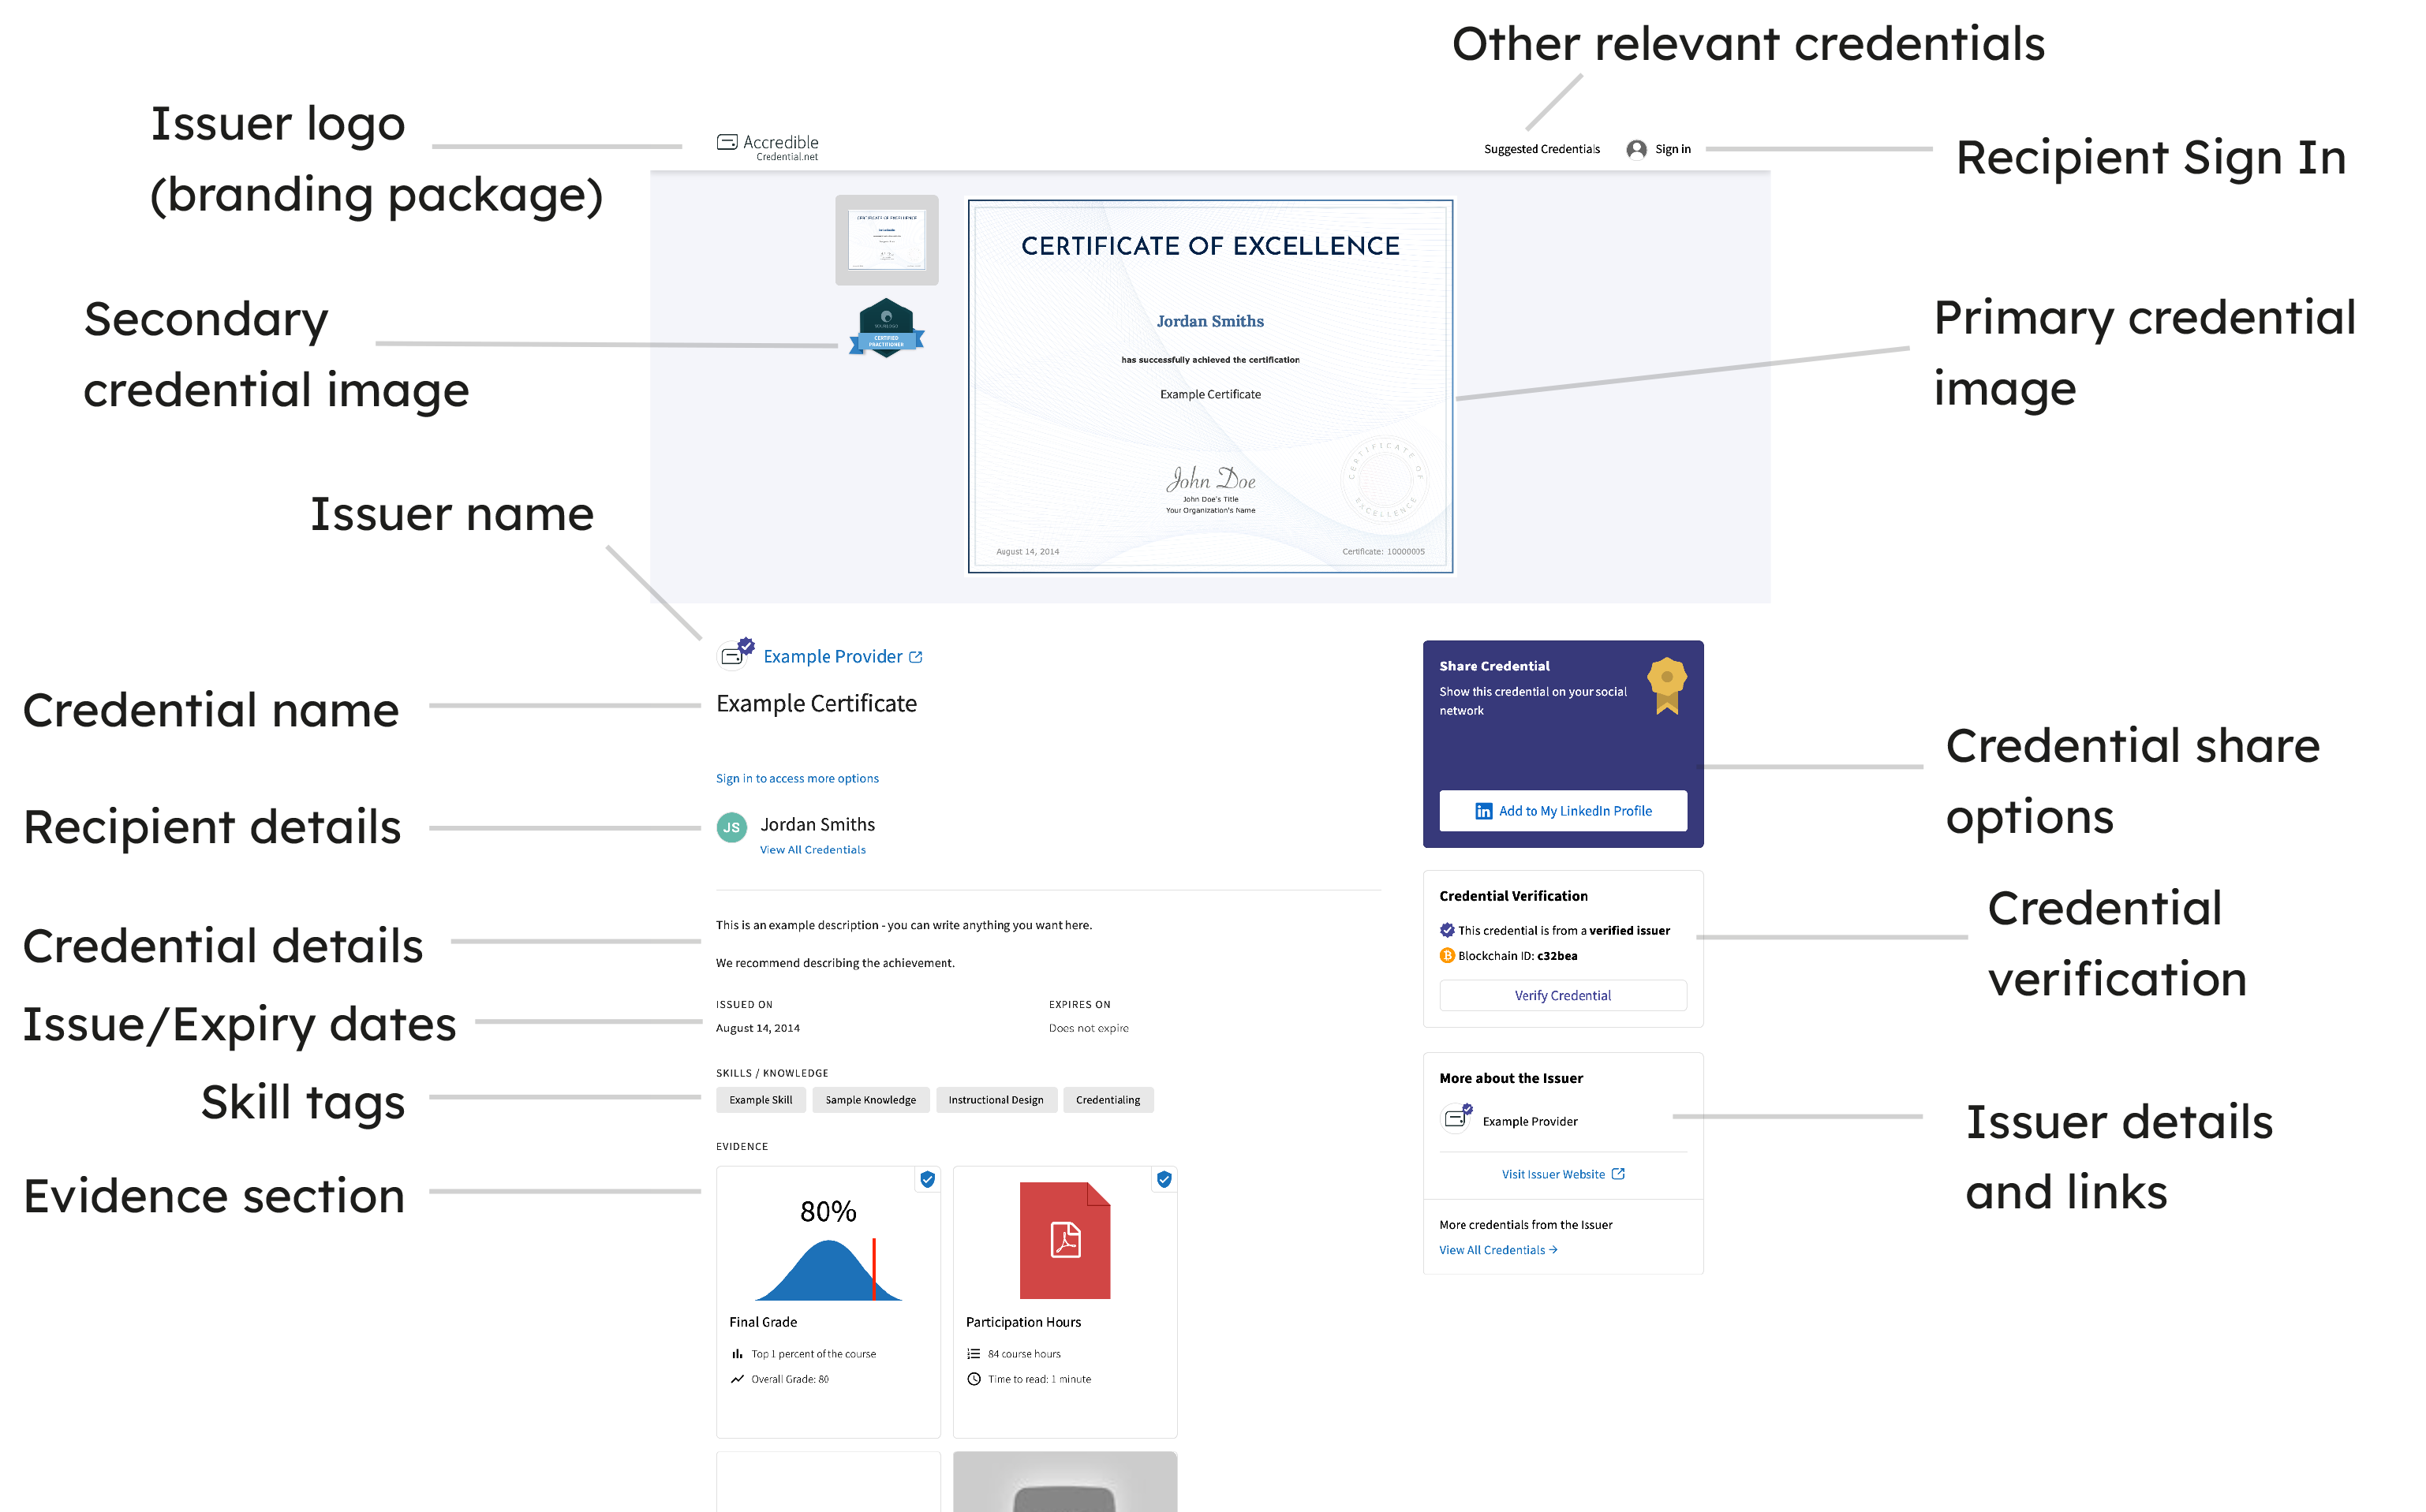The image size is (2426, 1512).
Task: Add credential to My LinkedIn Profile
Action: coord(1562,811)
